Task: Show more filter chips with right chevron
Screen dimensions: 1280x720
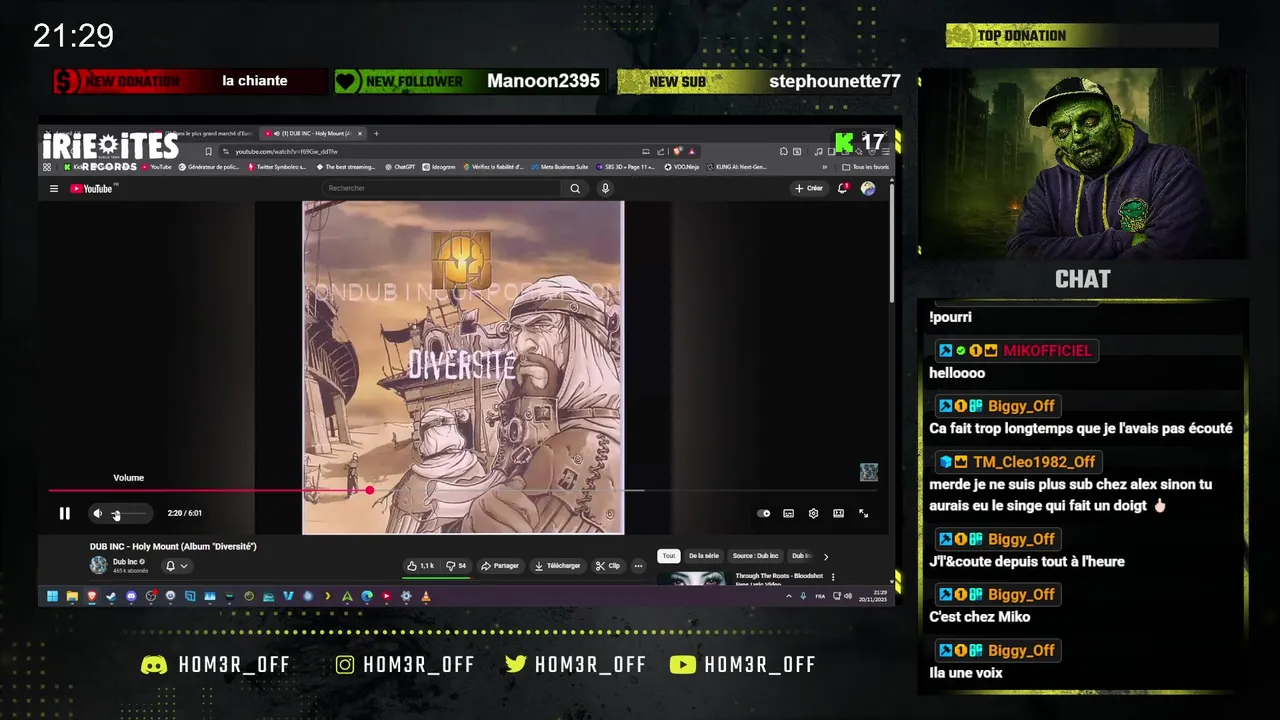Action: coord(826,556)
